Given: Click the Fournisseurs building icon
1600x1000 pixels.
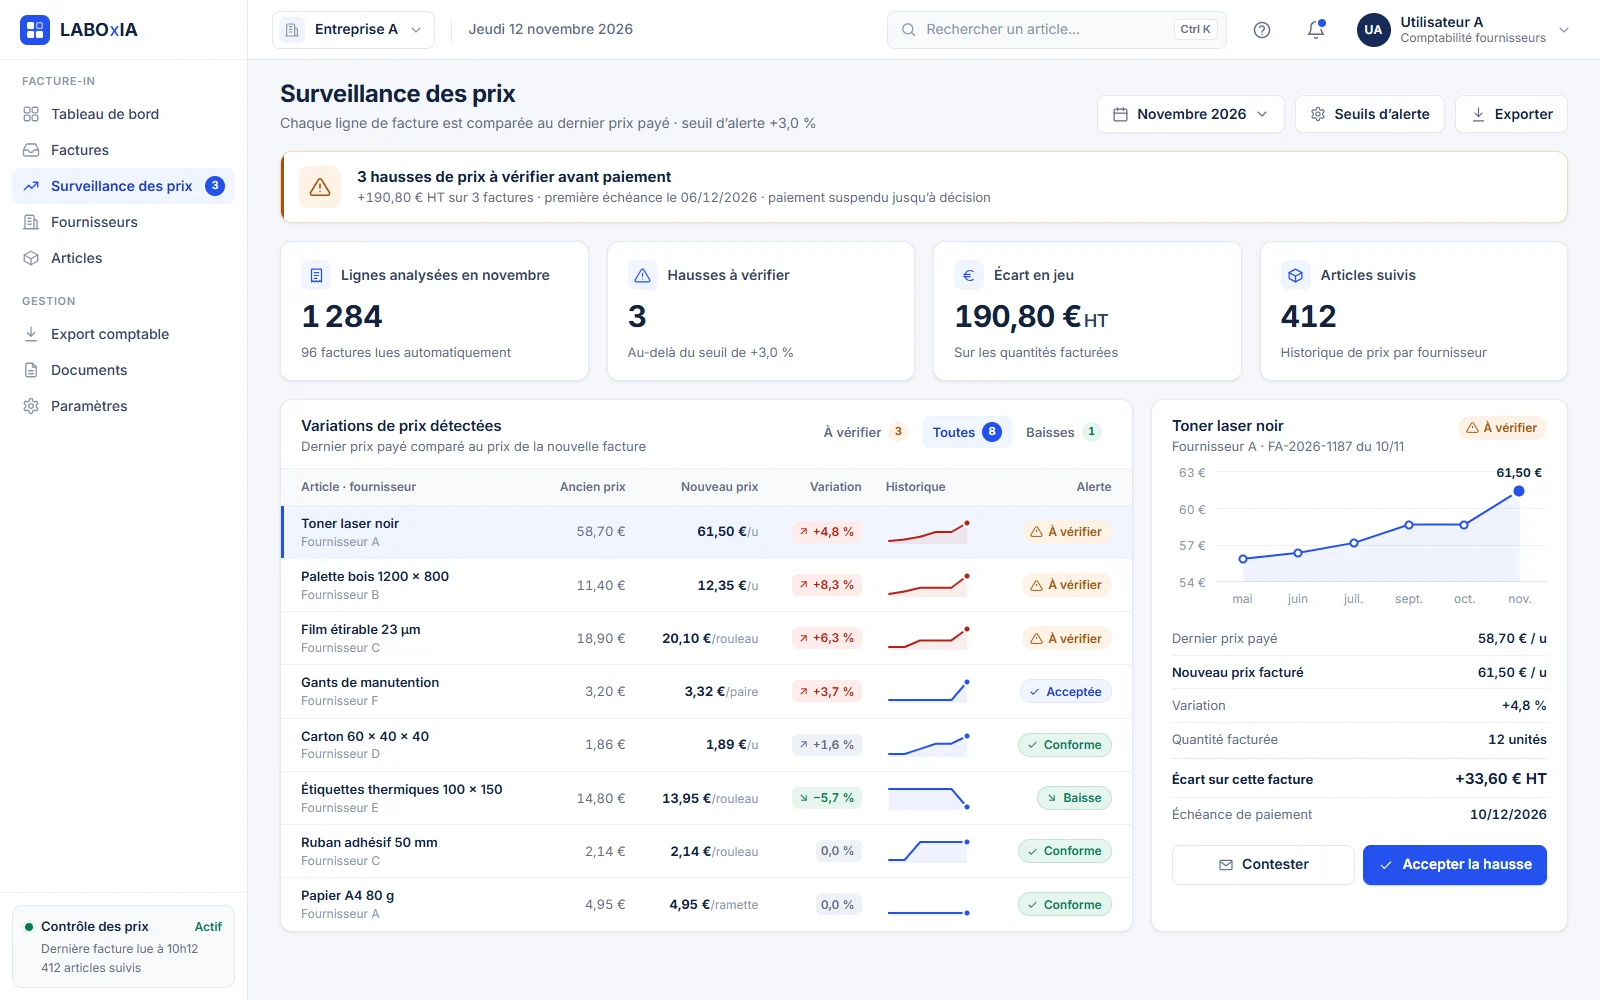Looking at the screenshot, I should click(x=31, y=222).
